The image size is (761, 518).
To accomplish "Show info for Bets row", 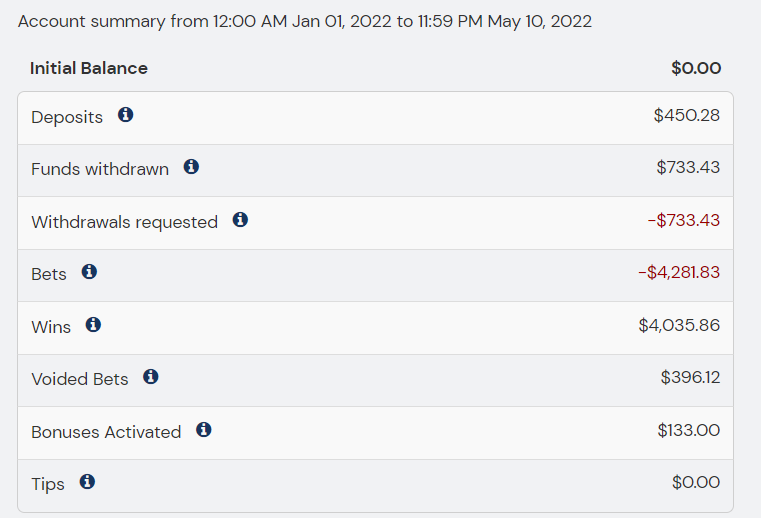I will click(x=89, y=272).
